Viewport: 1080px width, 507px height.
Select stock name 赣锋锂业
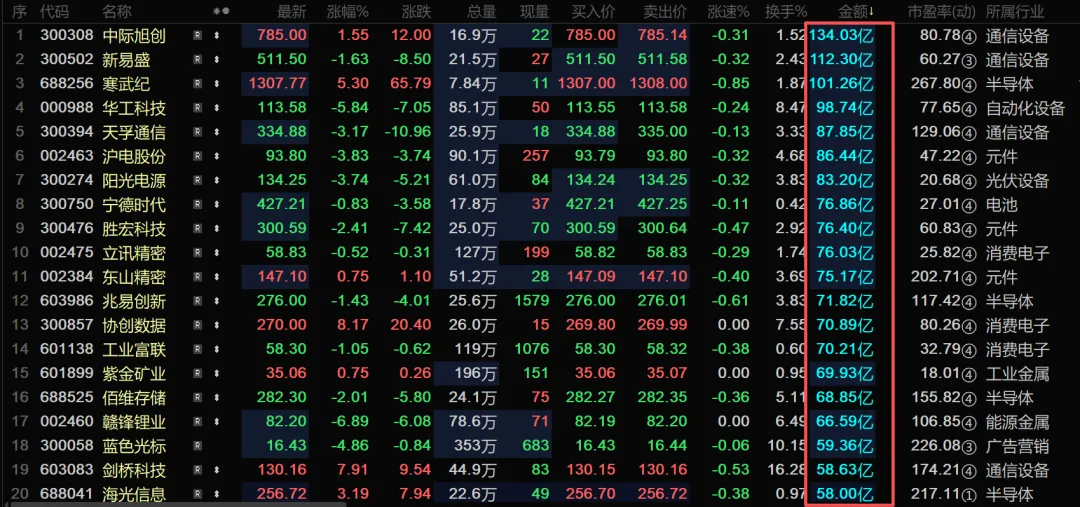click(x=134, y=422)
